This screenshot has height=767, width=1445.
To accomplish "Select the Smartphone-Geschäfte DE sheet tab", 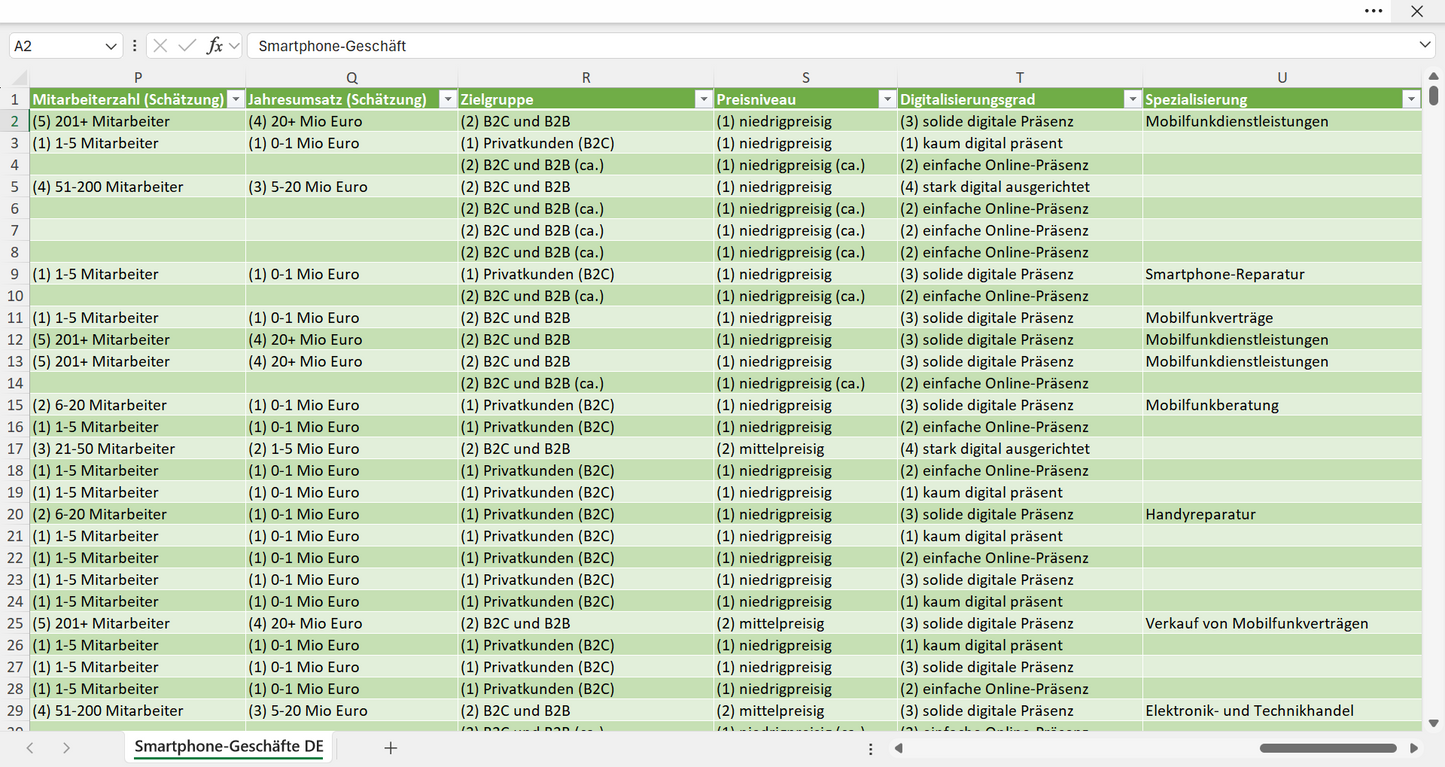I will coord(229,747).
